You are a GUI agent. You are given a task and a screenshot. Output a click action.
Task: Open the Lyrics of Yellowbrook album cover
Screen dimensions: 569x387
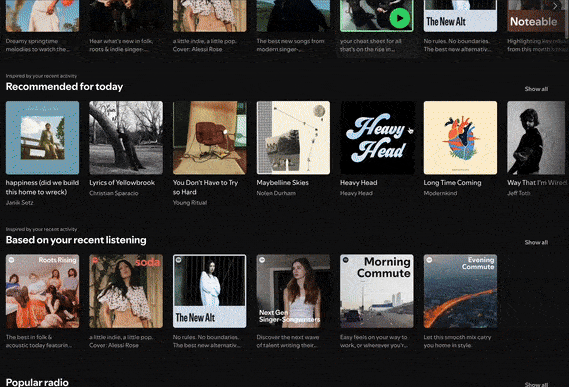coord(126,138)
